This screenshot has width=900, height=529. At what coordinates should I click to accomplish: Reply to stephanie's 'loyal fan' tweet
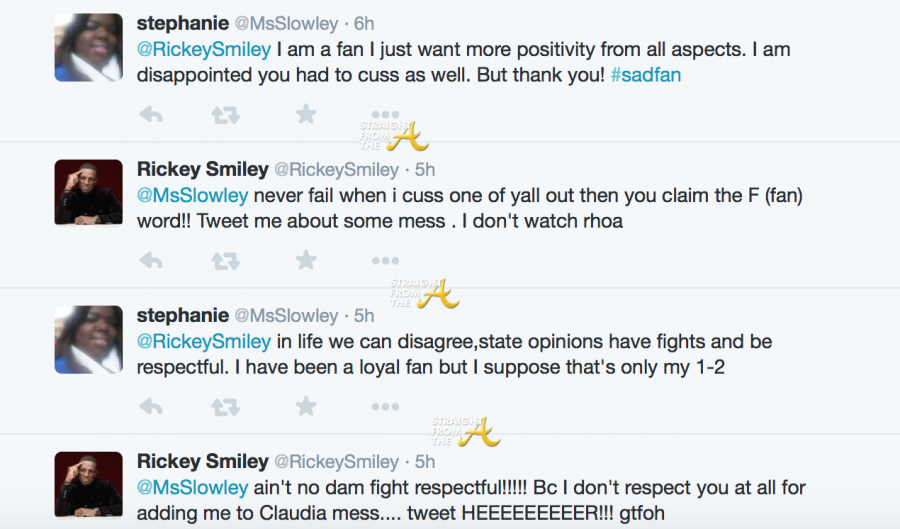coord(151,406)
